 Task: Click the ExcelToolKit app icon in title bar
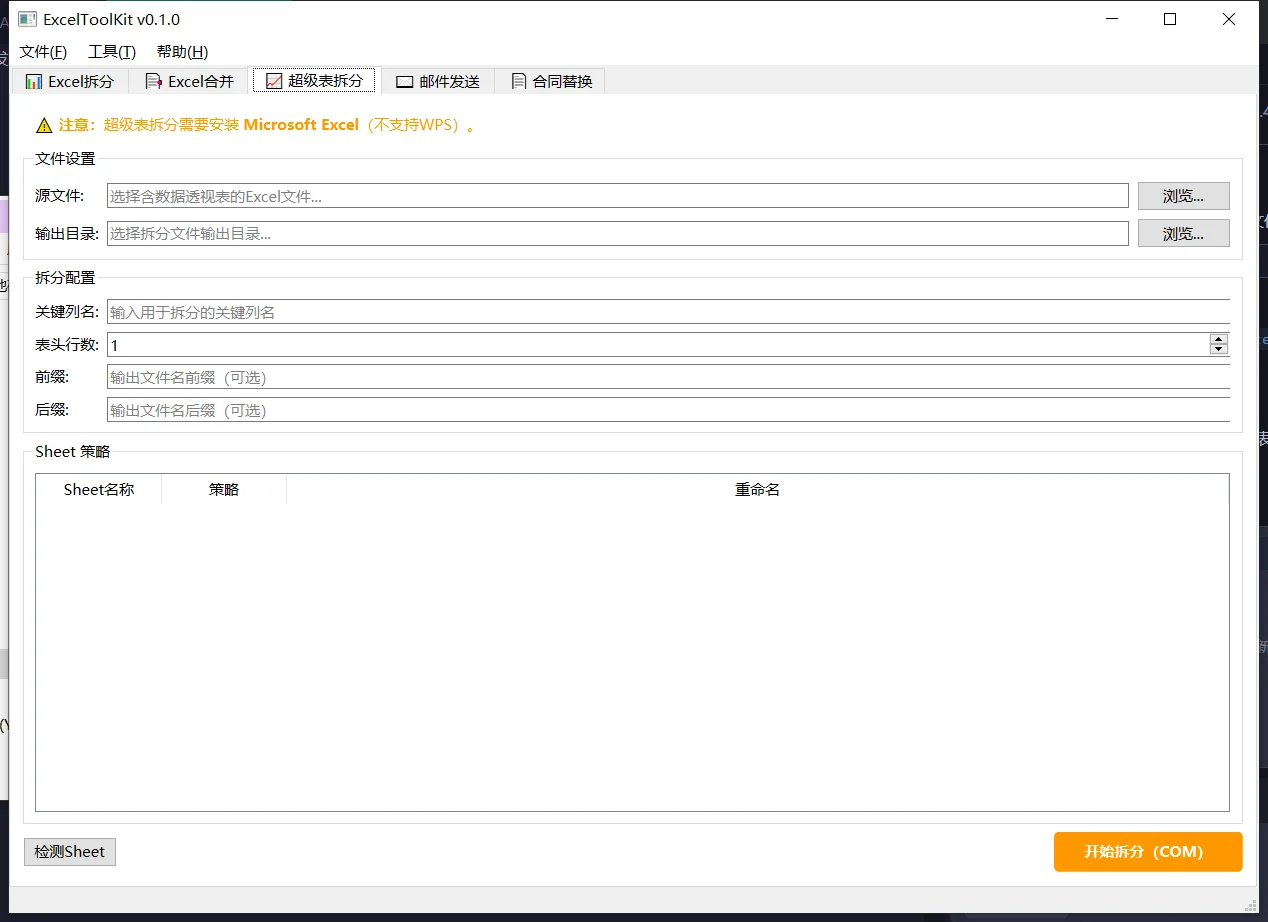(27, 19)
